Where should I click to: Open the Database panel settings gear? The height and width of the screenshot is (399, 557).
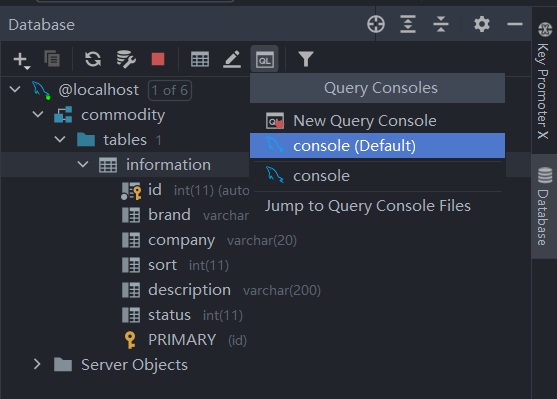482,25
